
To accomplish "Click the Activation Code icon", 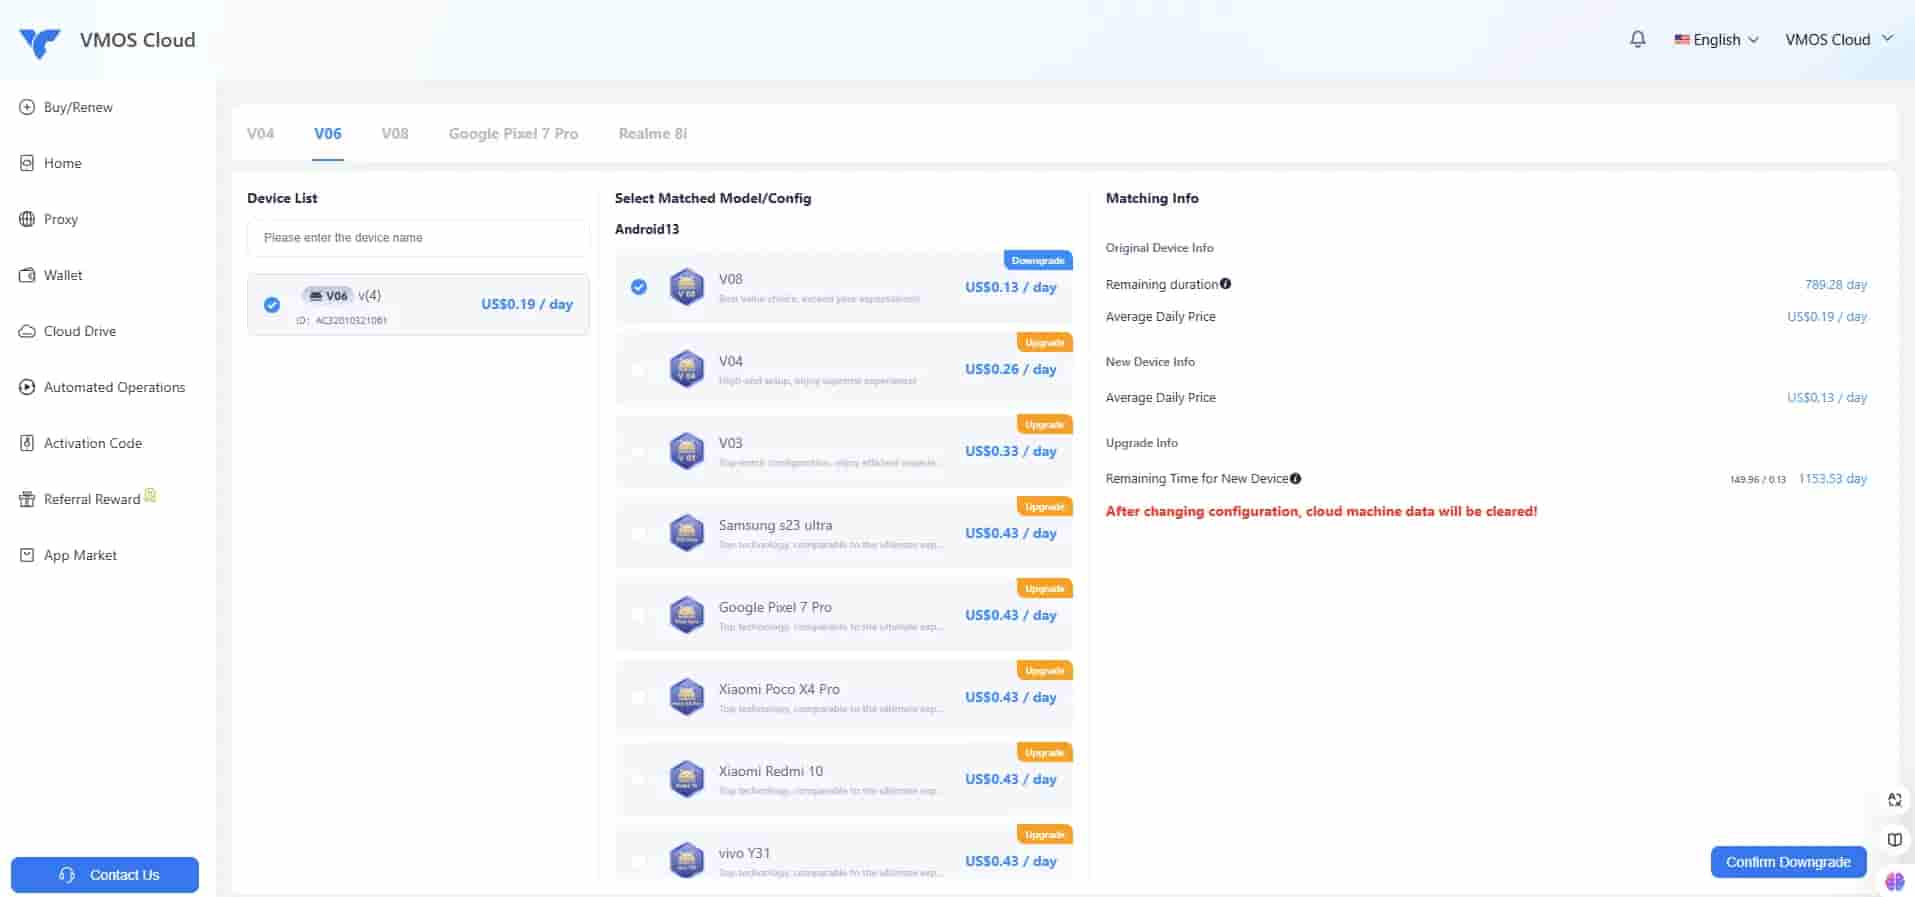I will click(27, 443).
